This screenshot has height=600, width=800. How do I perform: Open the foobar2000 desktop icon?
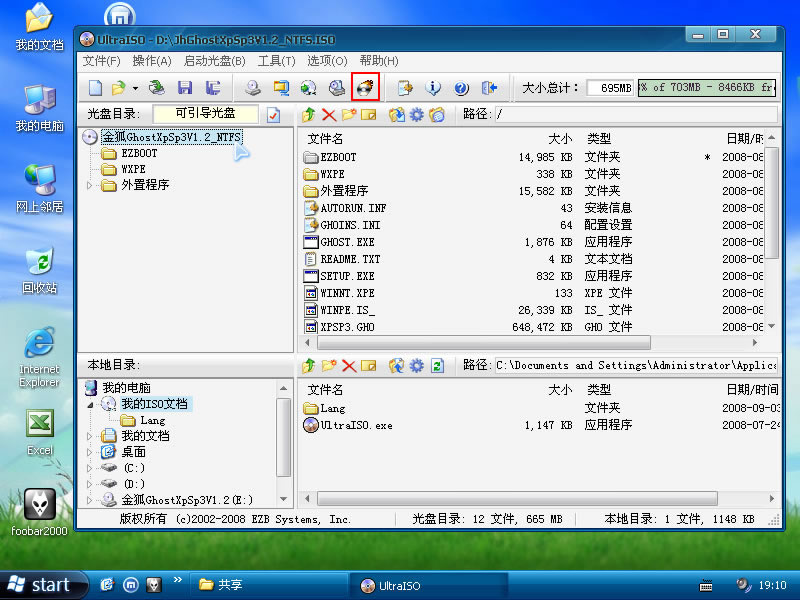(x=39, y=512)
